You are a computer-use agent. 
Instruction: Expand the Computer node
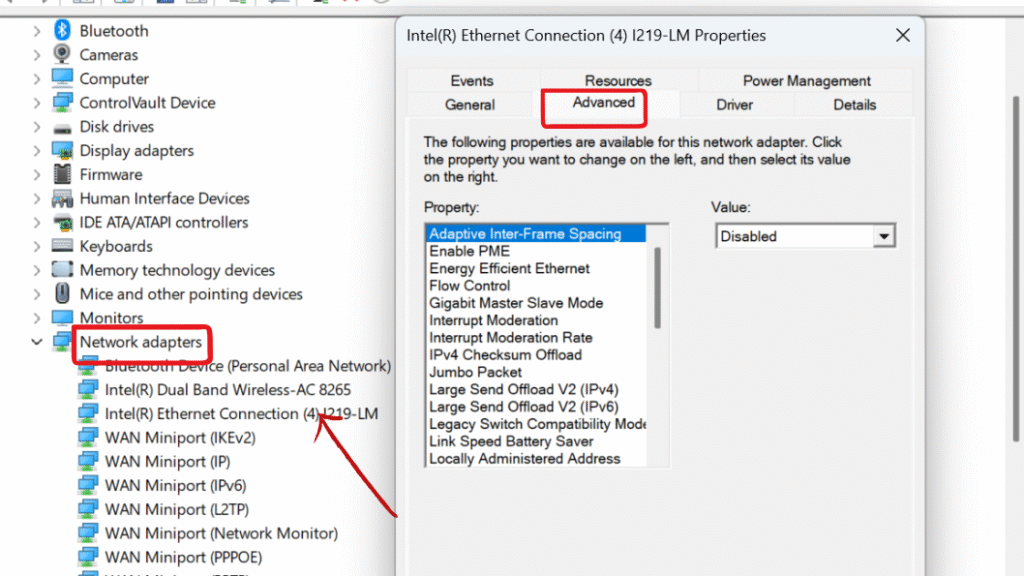coord(37,78)
